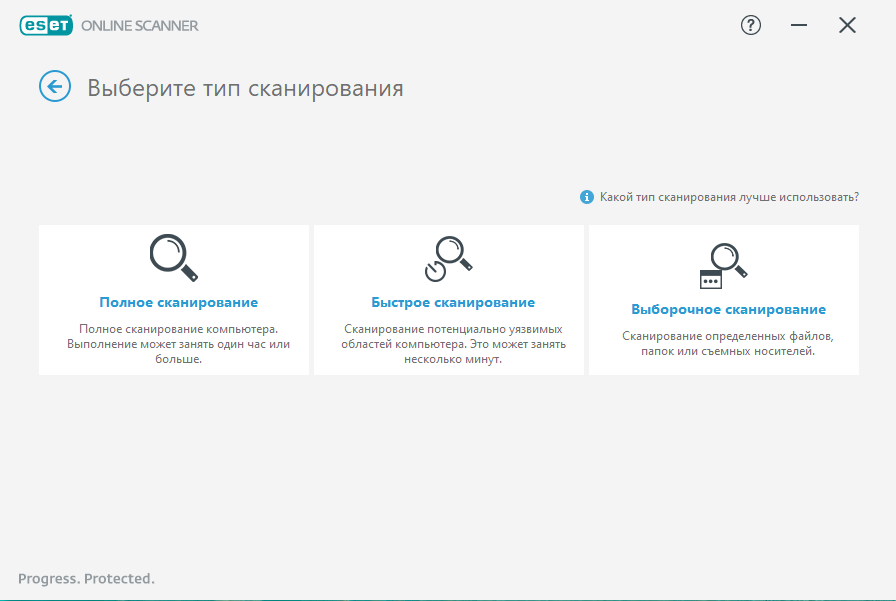Start Быстрое сканирование via its title
The width and height of the screenshot is (896, 601).
pyautogui.click(x=453, y=302)
